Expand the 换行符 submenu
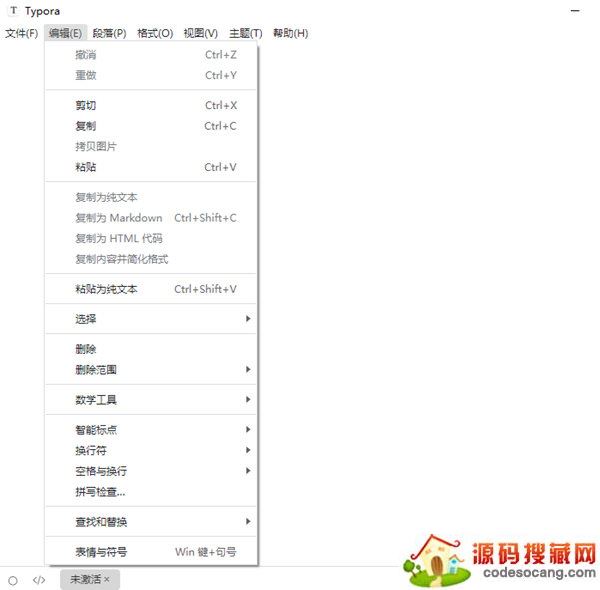Viewport: 600px width, 590px height. [152, 450]
